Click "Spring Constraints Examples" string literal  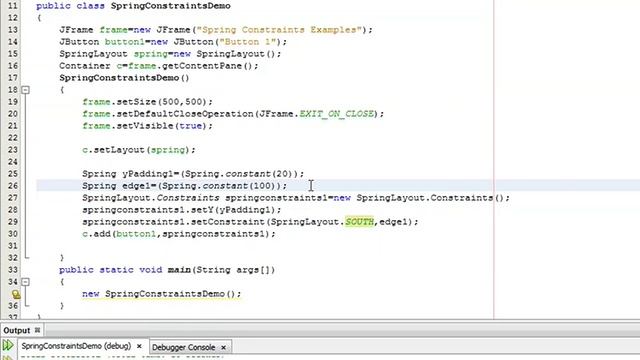280,30
